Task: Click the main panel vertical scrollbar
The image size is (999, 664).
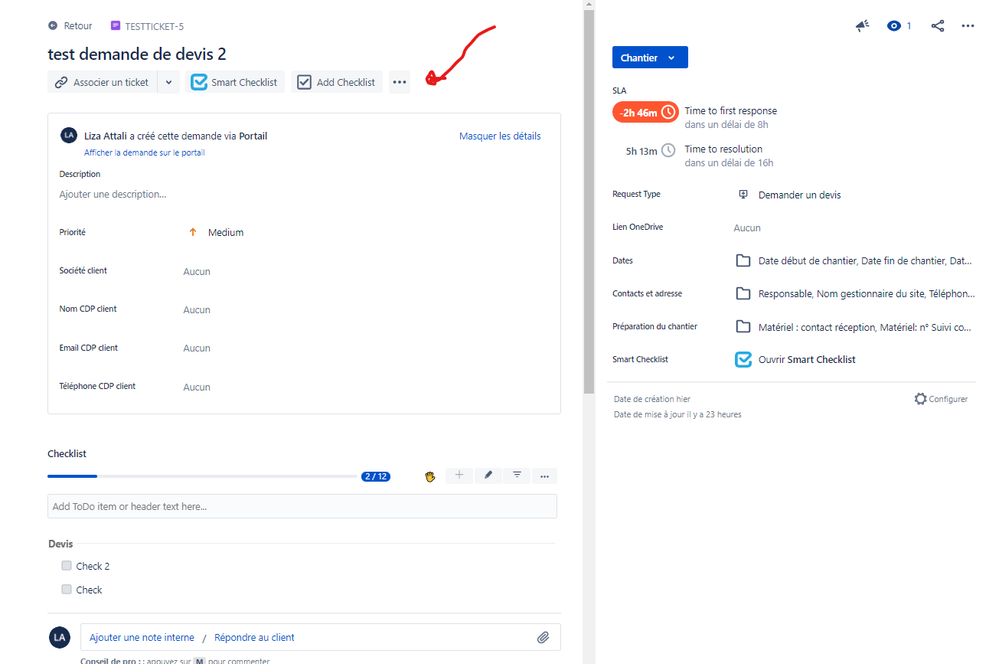Action: coord(589,201)
